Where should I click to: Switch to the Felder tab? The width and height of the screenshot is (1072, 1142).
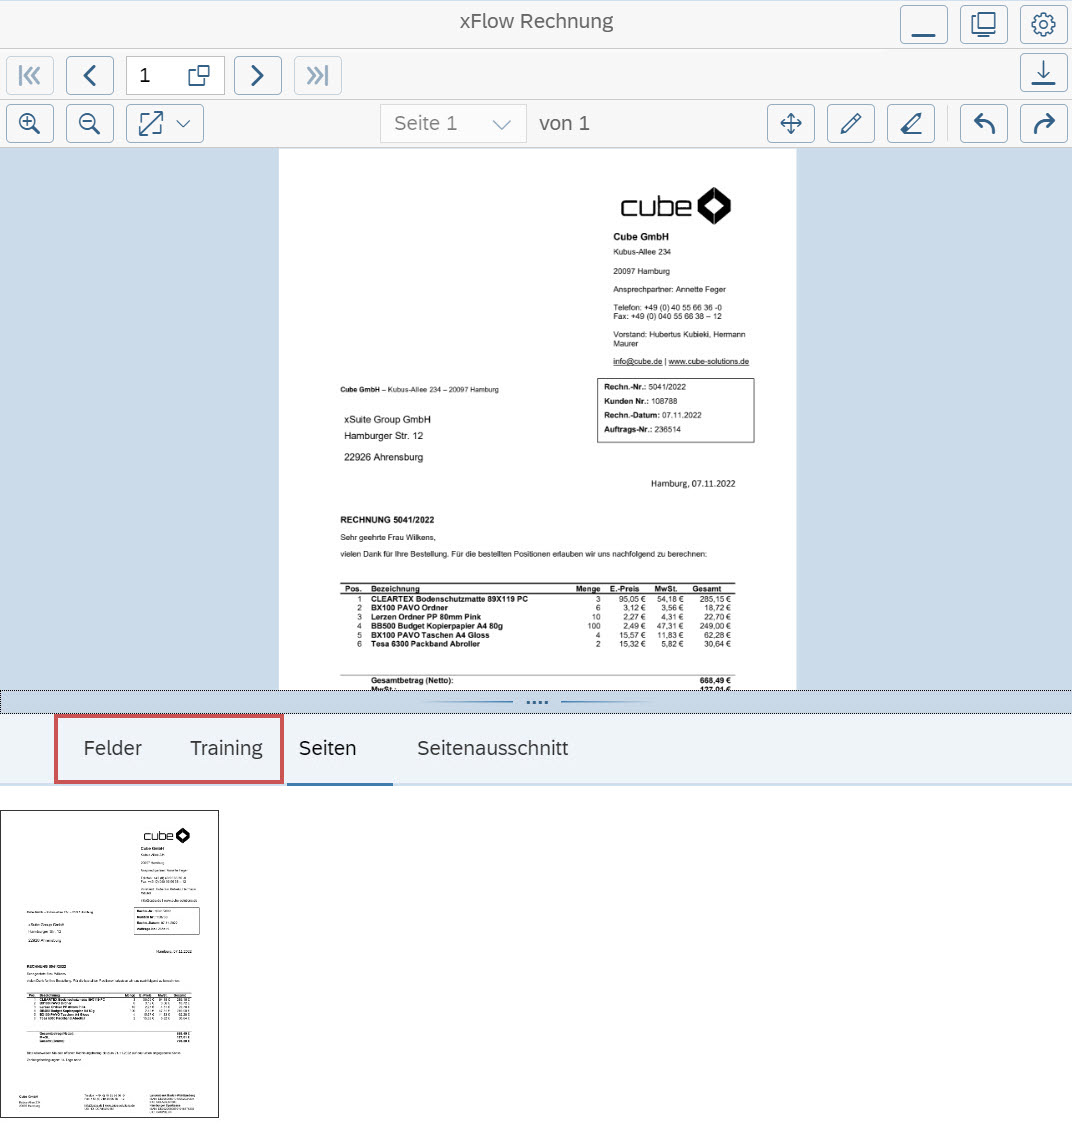coord(112,748)
